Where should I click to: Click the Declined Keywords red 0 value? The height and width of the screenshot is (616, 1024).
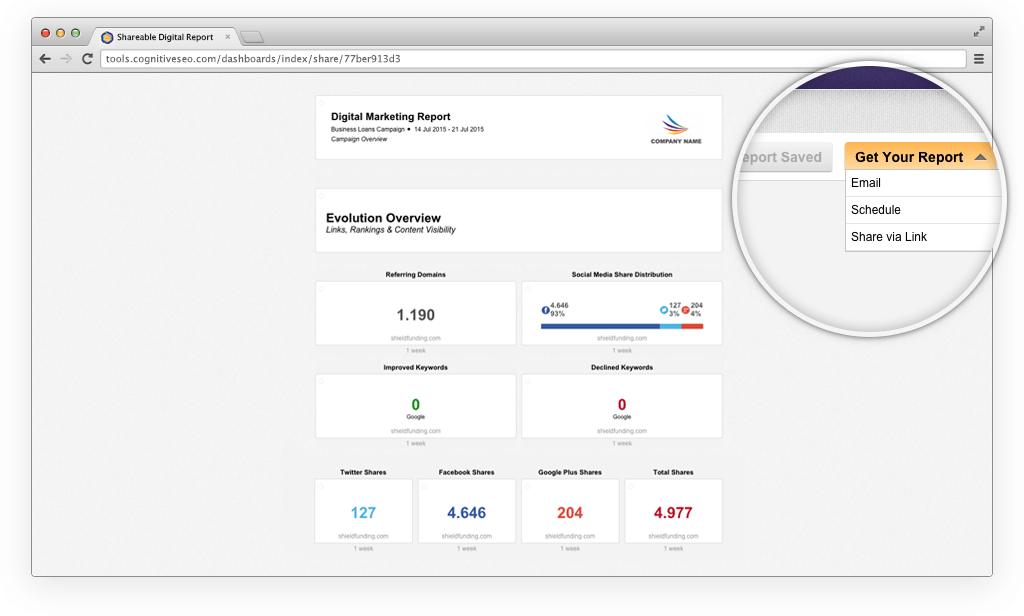[x=622, y=404]
